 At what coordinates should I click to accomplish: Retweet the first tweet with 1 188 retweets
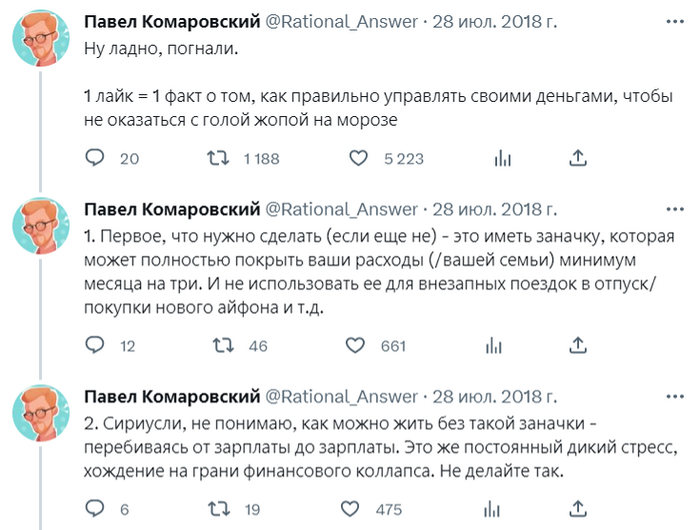tap(217, 158)
